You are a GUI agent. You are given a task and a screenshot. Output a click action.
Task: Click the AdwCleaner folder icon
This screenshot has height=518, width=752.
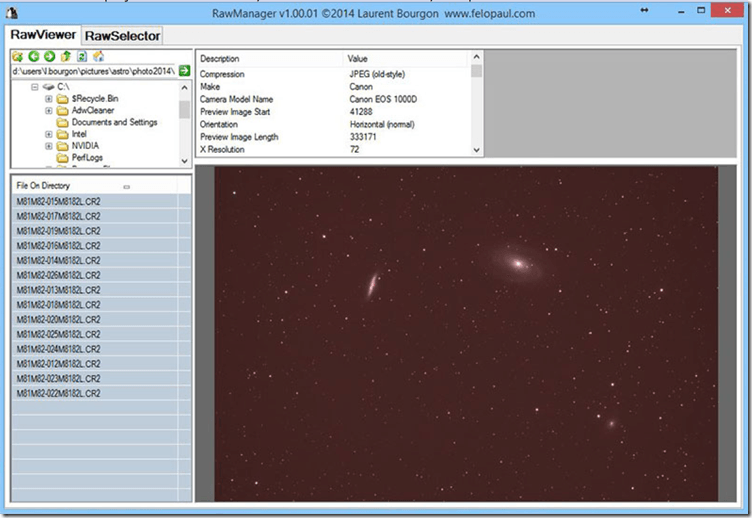pos(62,110)
